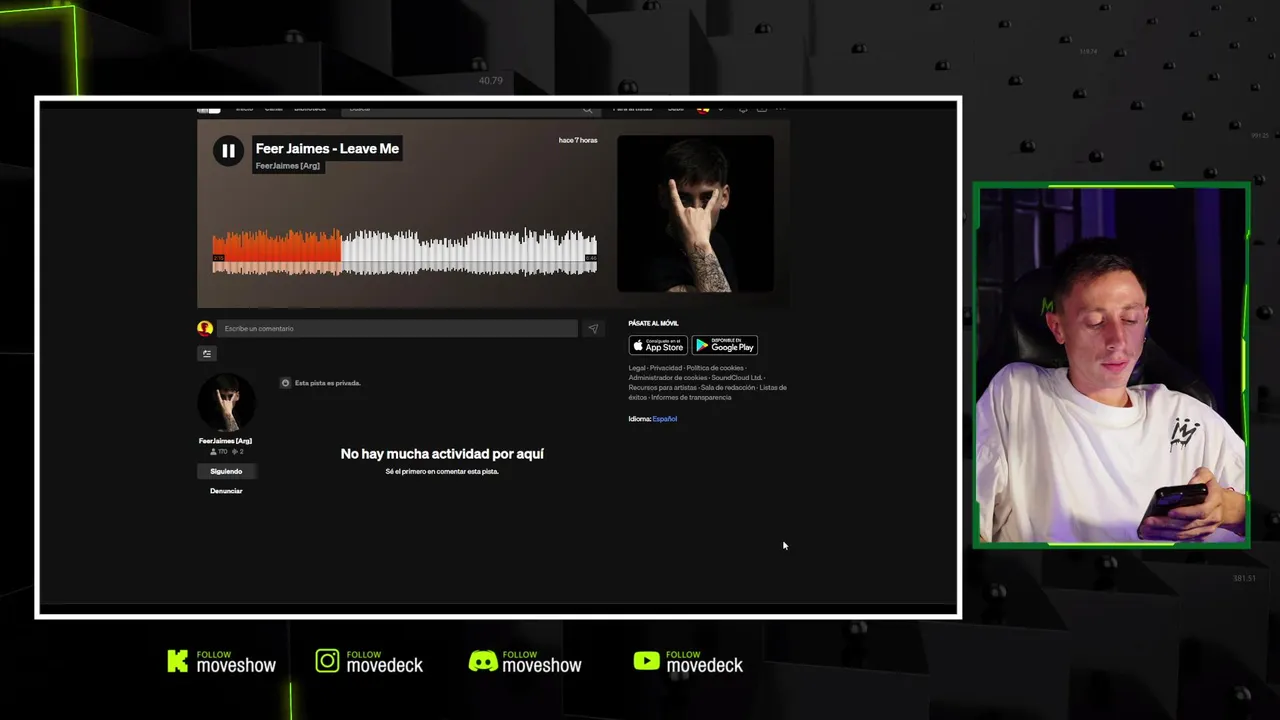
Task: Click the sort comments icon below comment box
Action: [x=207, y=353]
